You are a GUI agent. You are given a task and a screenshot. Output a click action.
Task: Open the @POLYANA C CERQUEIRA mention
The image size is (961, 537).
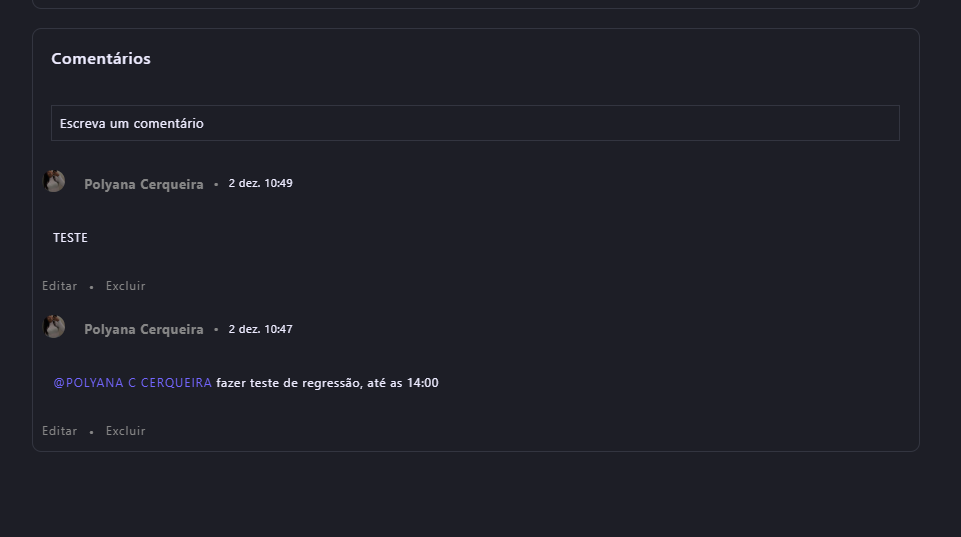(133, 383)
